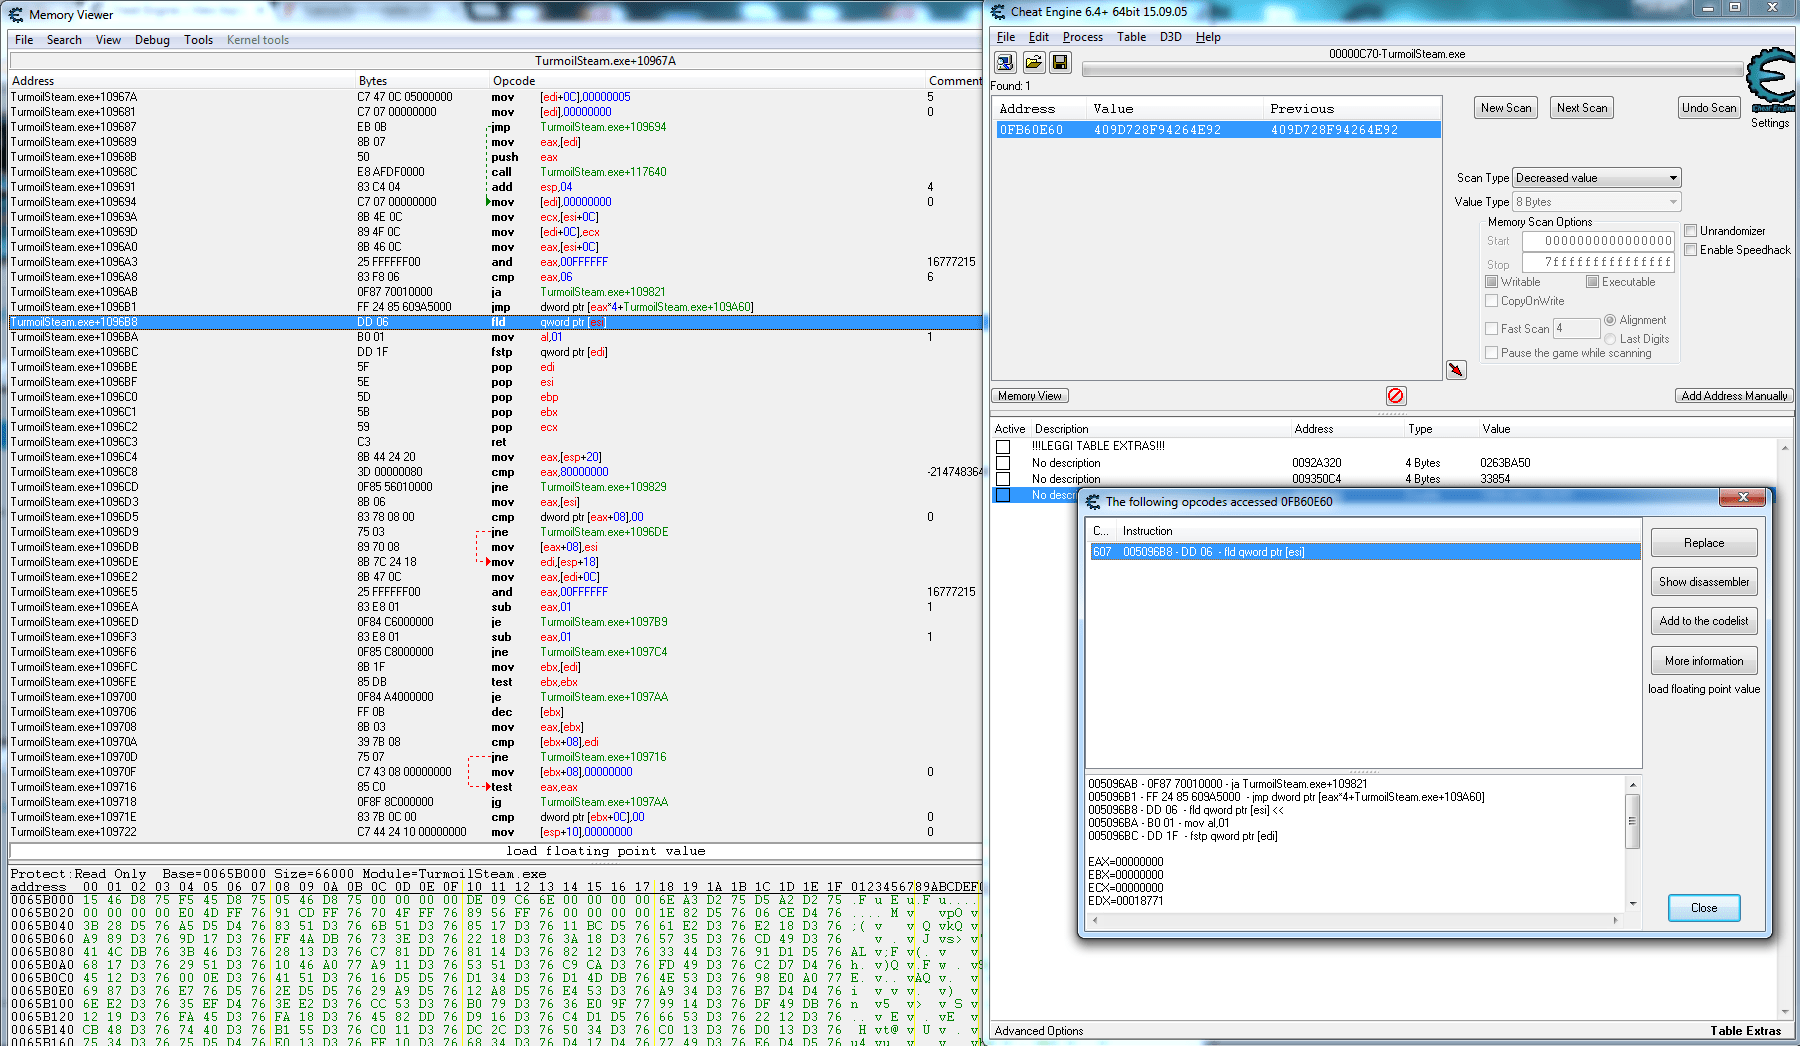
Task: Click the red stop-scan circle icon
Action: click(x=1395, y=396)
